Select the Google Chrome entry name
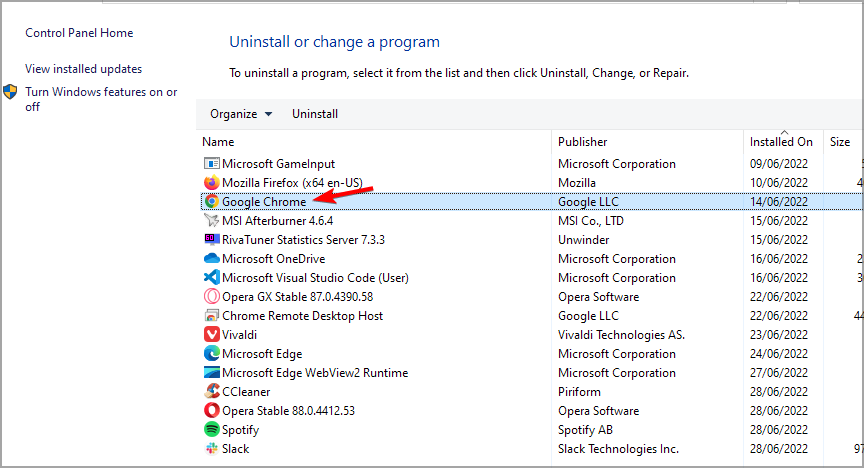This screenshot has width=864, height=468. pyautogui.click(x=264, y=202)
